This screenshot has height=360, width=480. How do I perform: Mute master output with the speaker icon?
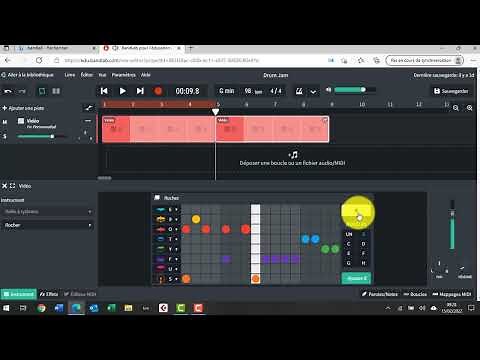tap(328, 90)
